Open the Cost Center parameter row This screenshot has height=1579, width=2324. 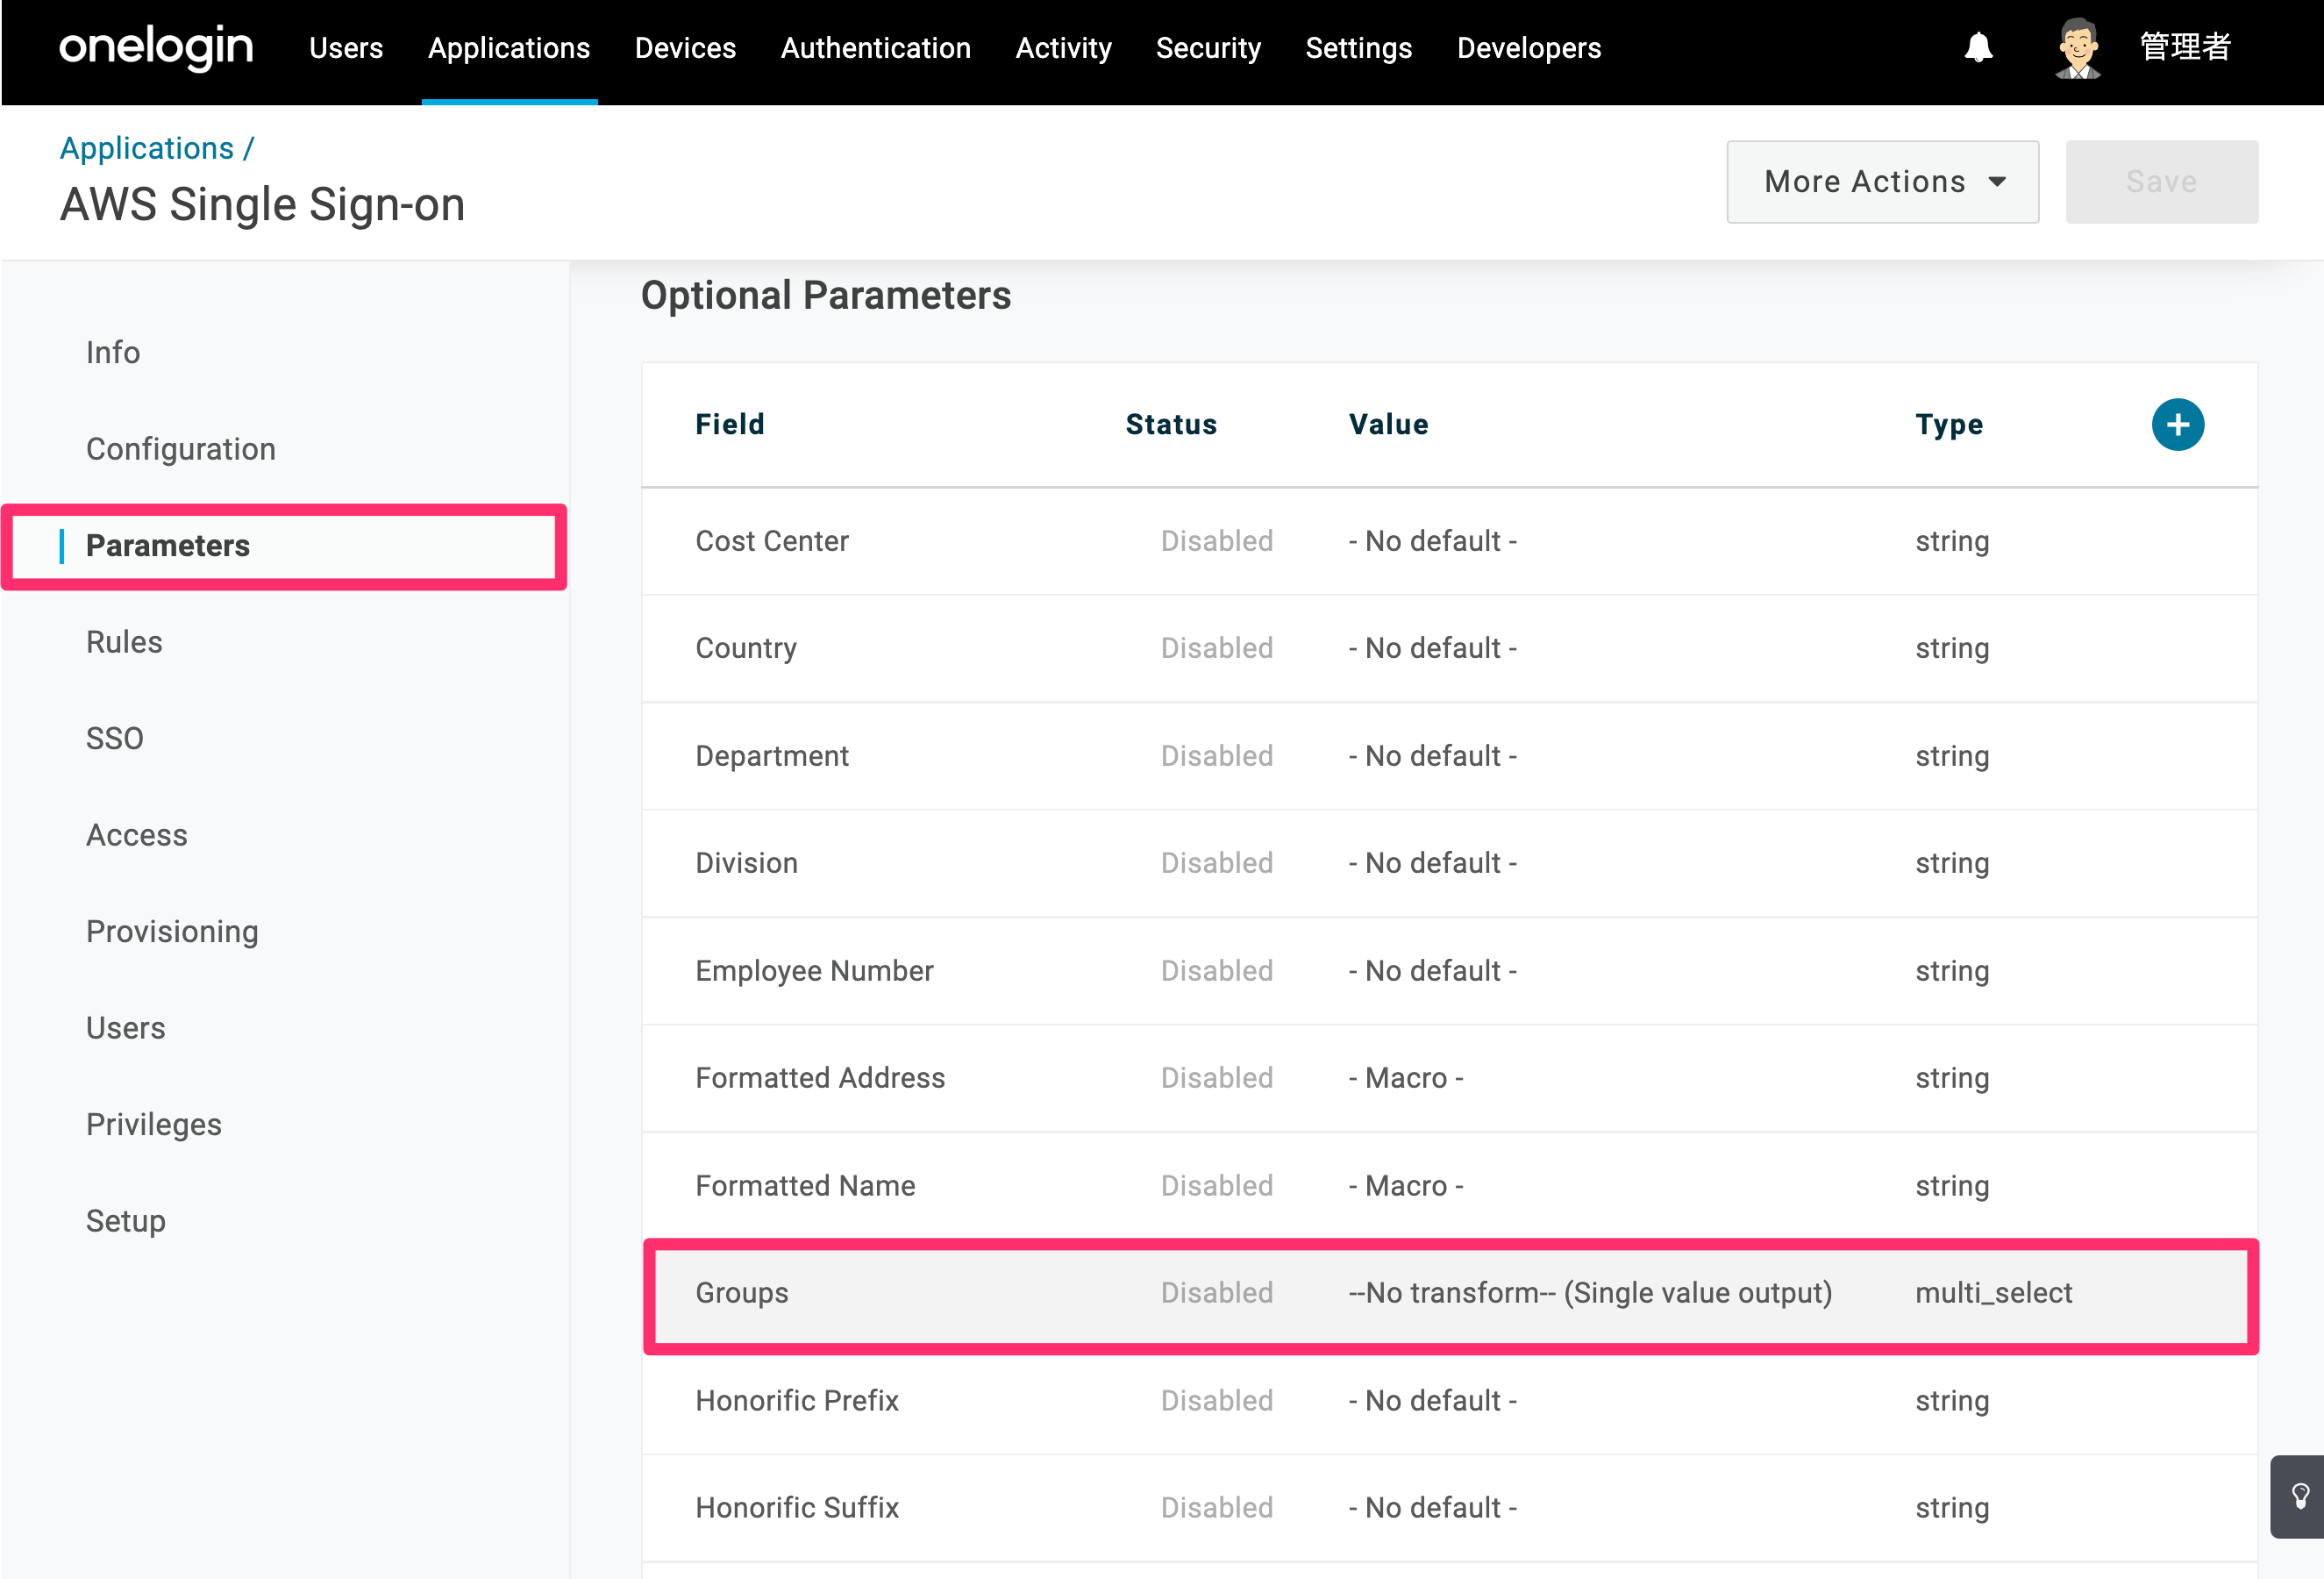click(x=1449, y=541)
